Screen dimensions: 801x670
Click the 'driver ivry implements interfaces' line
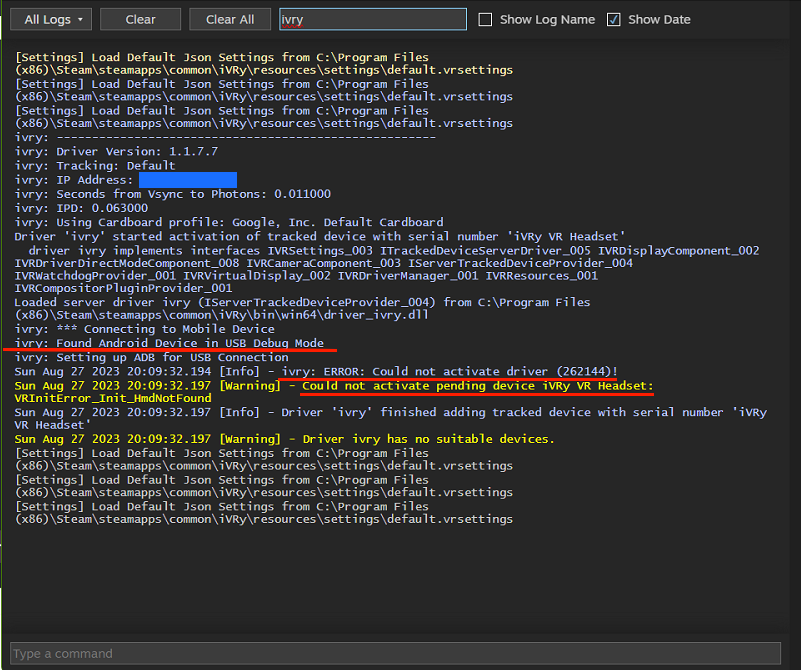(x=387, y=270)
